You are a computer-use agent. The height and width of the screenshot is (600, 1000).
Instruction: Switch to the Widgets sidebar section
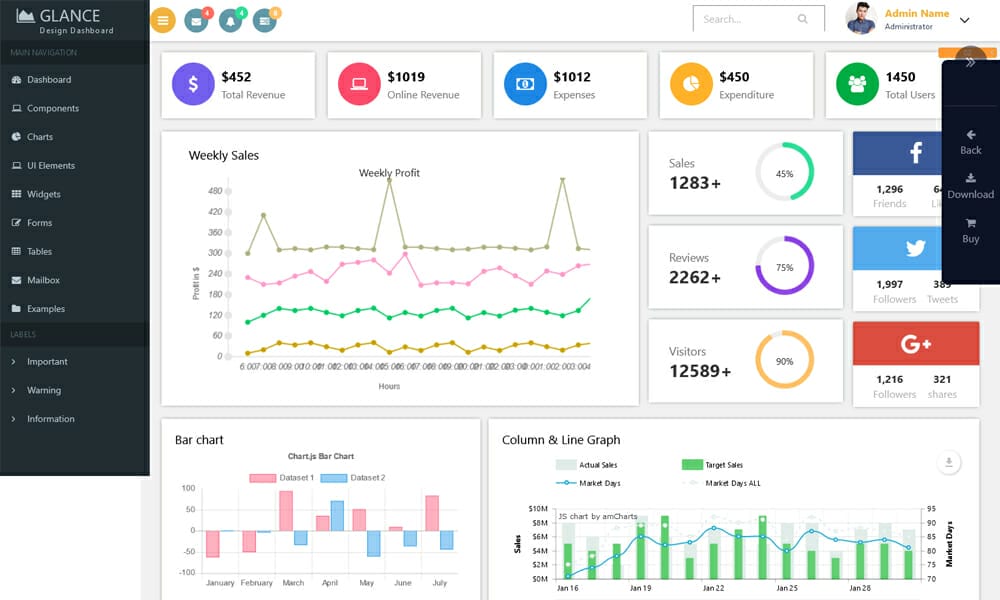[x=45, y=194]
